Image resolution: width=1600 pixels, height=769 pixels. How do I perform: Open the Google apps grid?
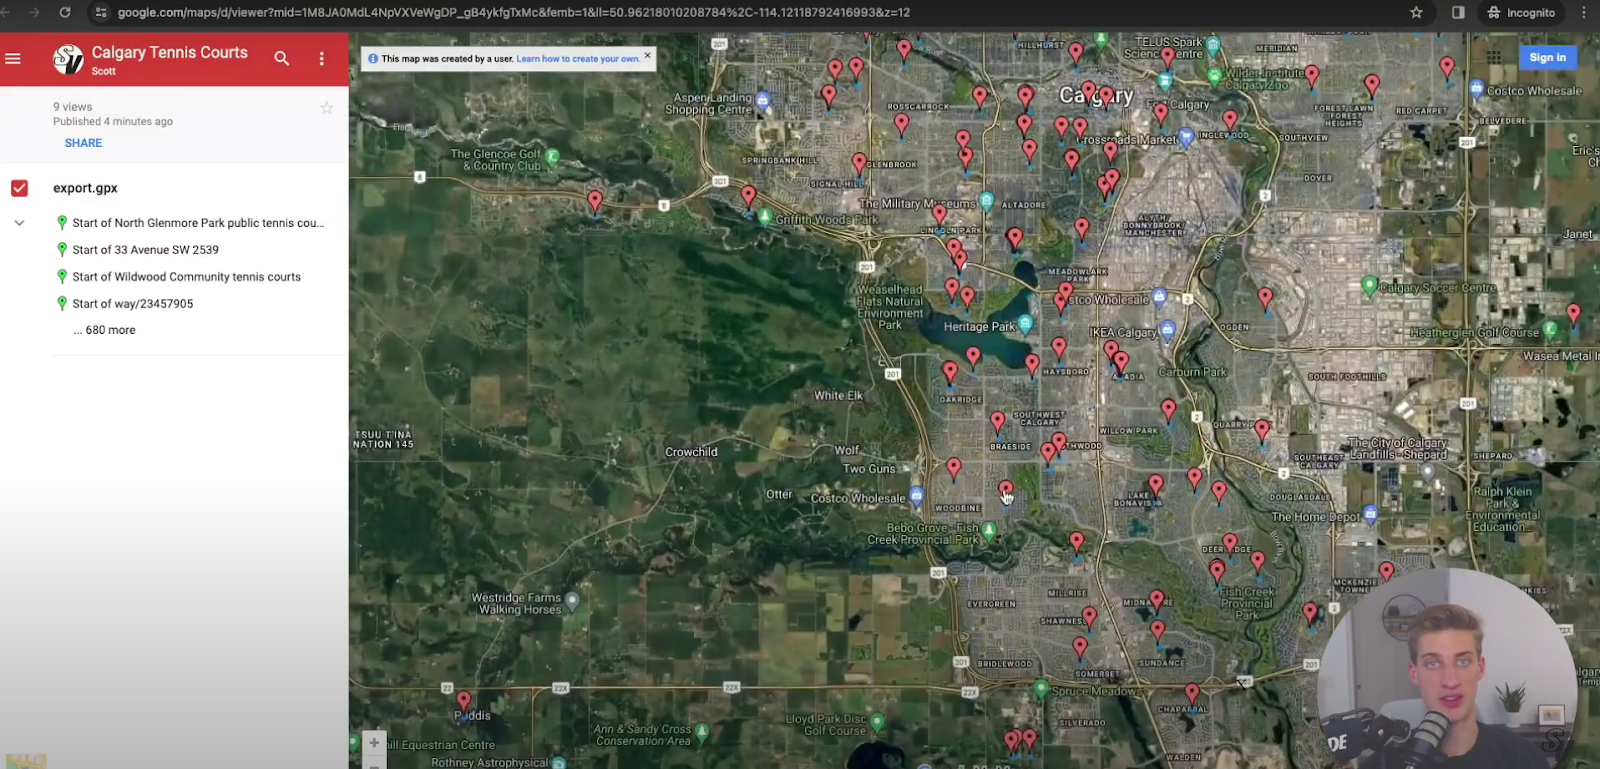[1494, 57]
